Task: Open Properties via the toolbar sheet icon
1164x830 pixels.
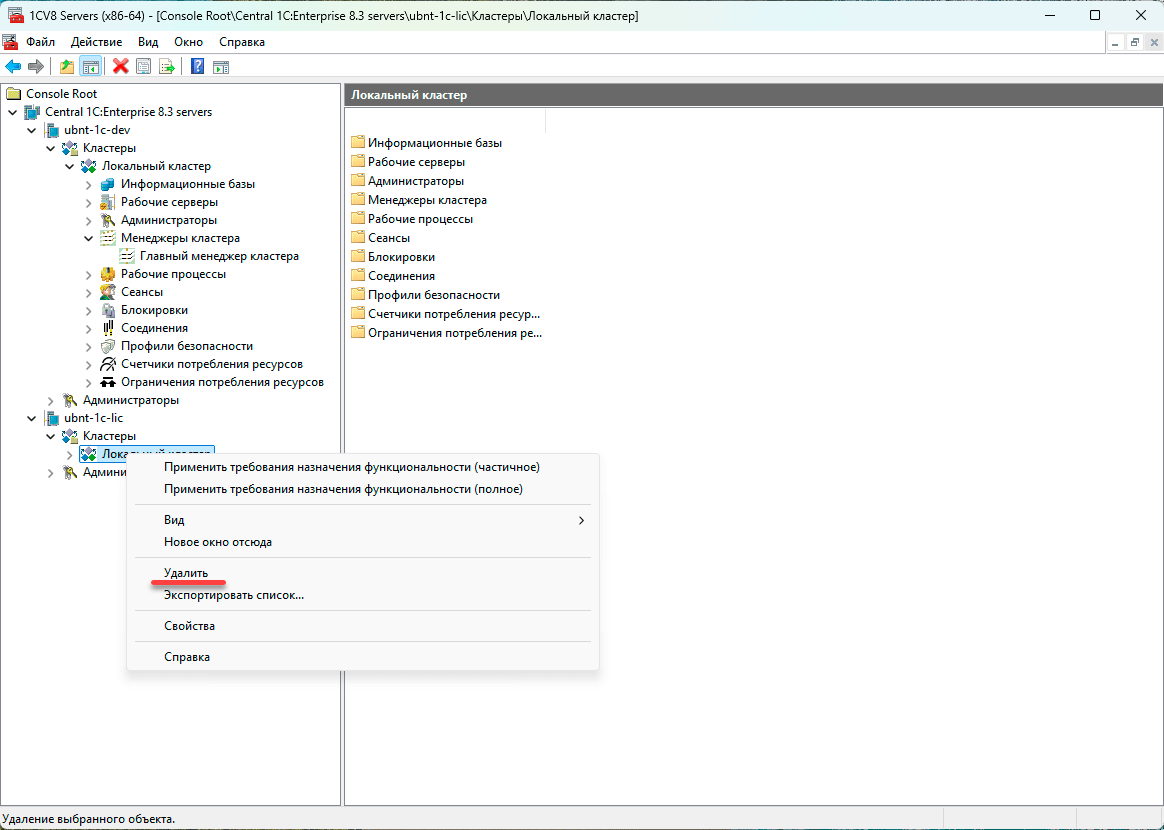Action: (x=143, y=67)
